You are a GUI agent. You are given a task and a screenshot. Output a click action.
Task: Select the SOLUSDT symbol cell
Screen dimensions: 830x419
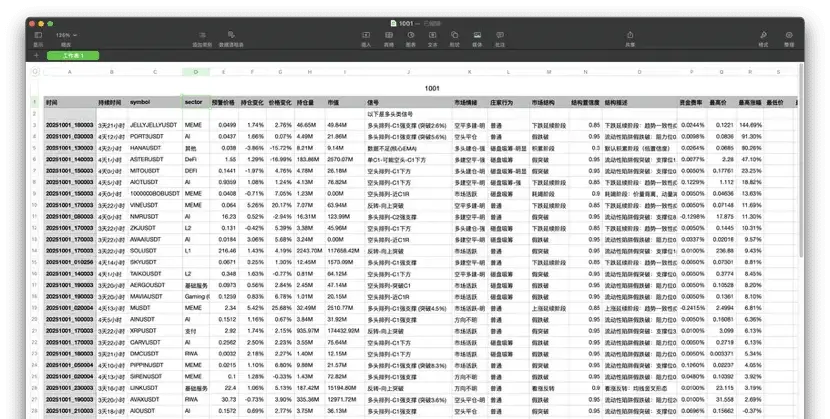pos(156,251)
